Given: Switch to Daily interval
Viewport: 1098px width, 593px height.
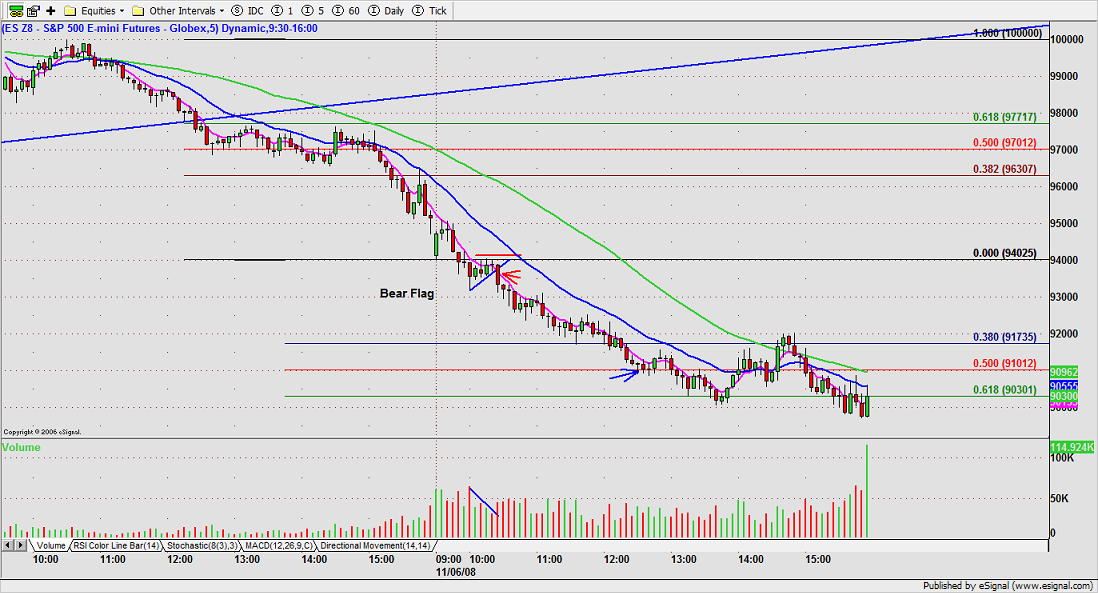Looking at the screenshot, I should pos(394,11).
